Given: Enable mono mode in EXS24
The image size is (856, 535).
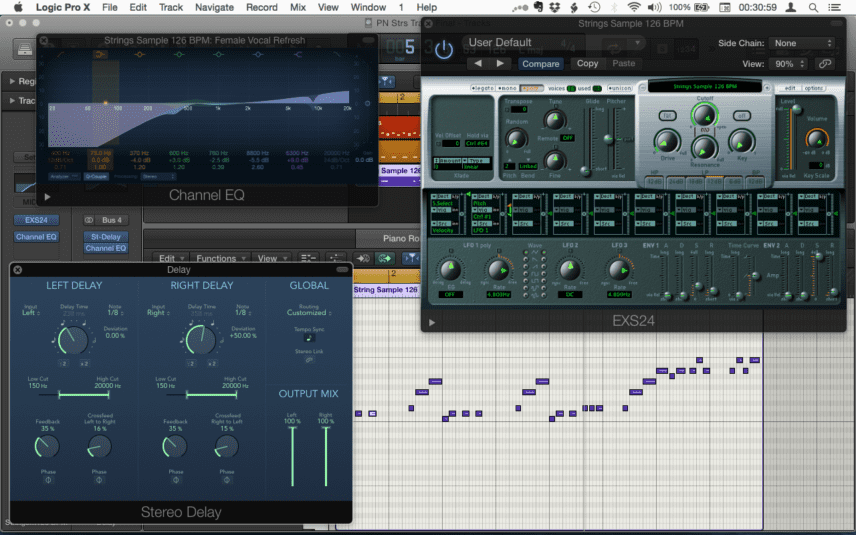Looking at the screenshot, I should pos(507,88).
